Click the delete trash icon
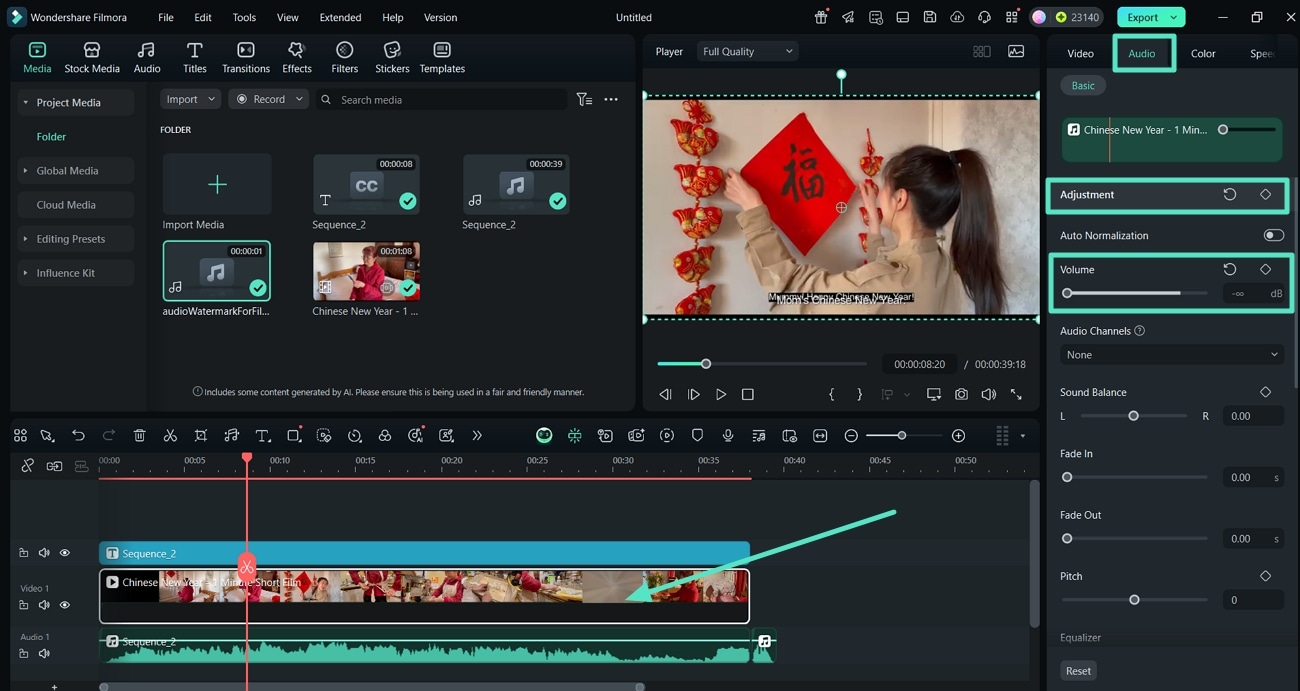Image resolution: width=1300 pixels, height=691 pixels. [x=139, y=436]
